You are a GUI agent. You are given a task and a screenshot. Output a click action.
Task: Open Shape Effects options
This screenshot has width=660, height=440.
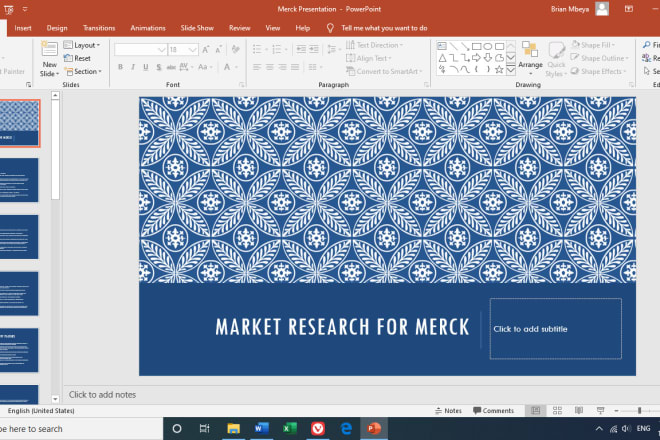pyautogui.click(x=598, y=72)
